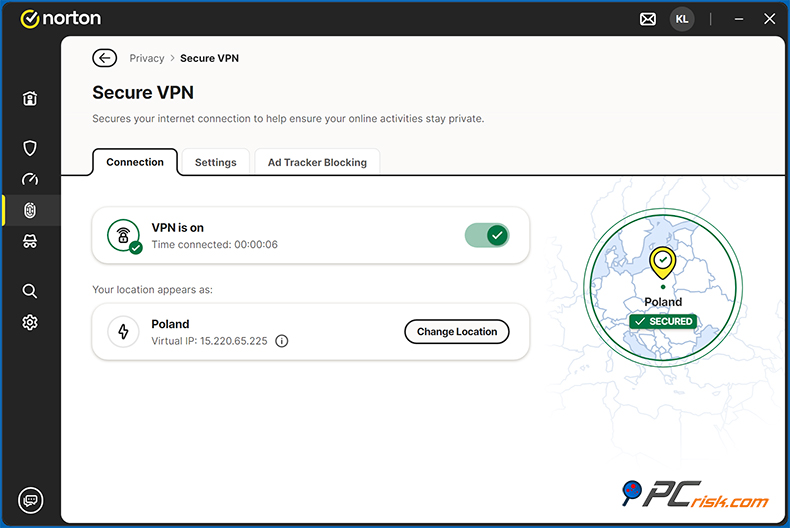Click the Time connected 00:00:06 text
Screen dimensions: 790x528
pyautogui.click(x=215, y=244)
